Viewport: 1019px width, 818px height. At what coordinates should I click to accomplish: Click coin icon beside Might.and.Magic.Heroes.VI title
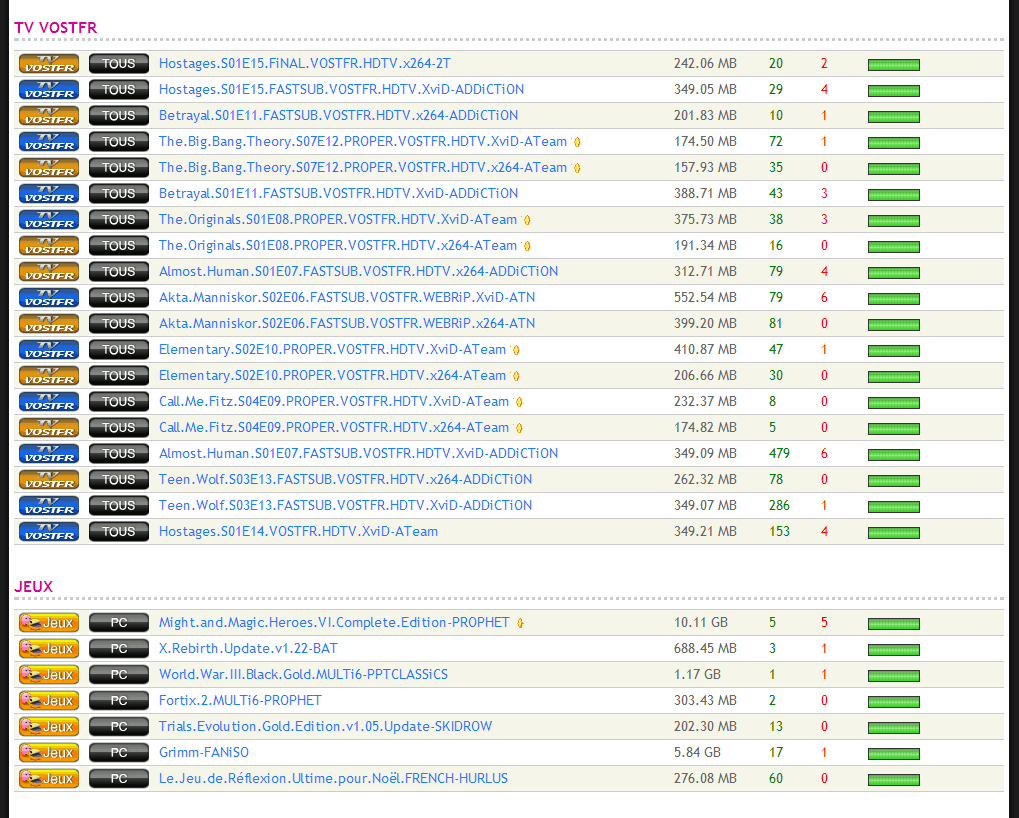[520, 623]
